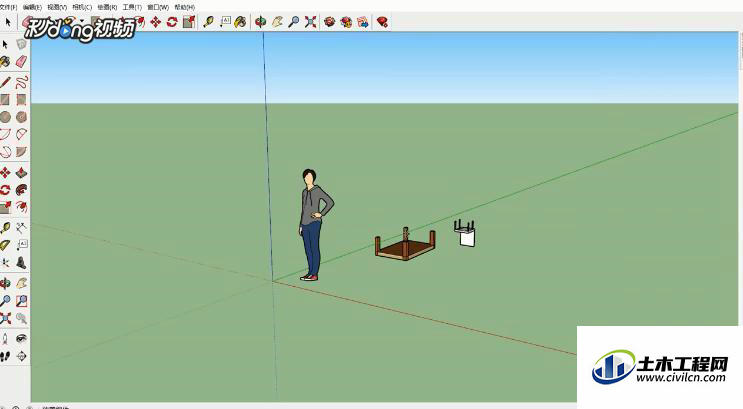
Task: Select the Position Camera tool
Action: pos(5,338)
